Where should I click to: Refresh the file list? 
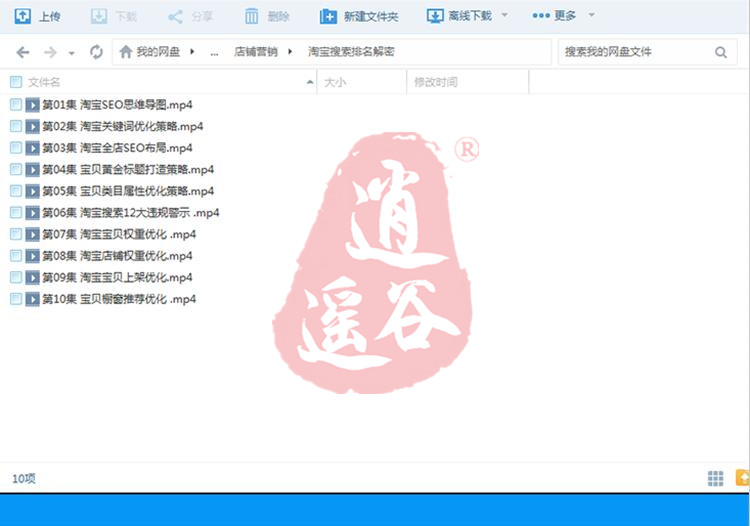96,52
